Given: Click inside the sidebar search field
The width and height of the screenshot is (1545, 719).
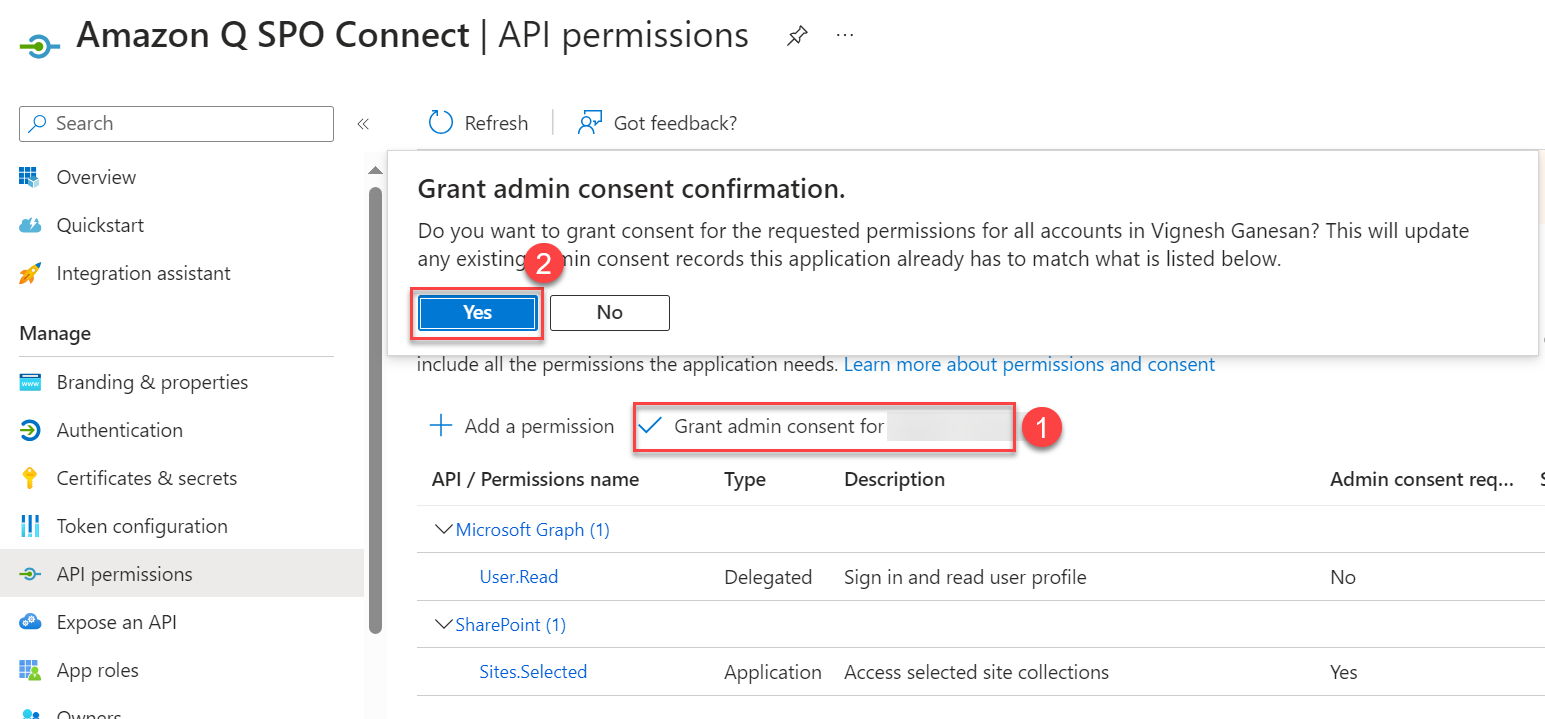Looking at the screenshot, I should pos(175,123).
